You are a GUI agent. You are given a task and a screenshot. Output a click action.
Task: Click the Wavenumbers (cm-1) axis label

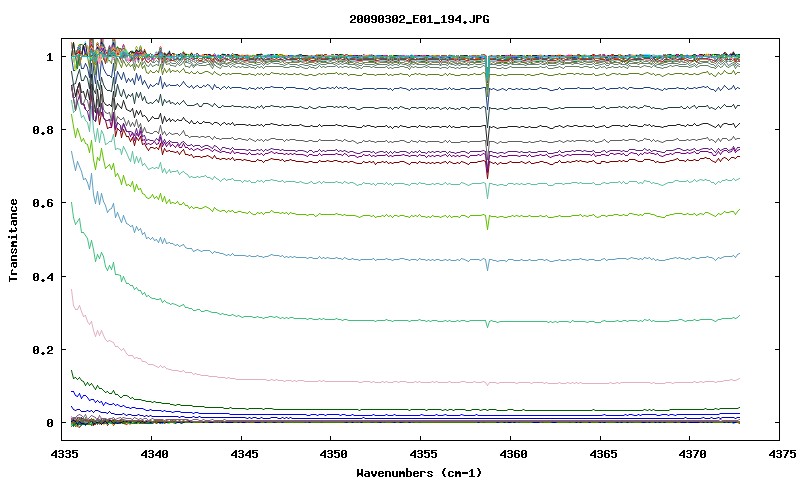(x=419, y=473)
